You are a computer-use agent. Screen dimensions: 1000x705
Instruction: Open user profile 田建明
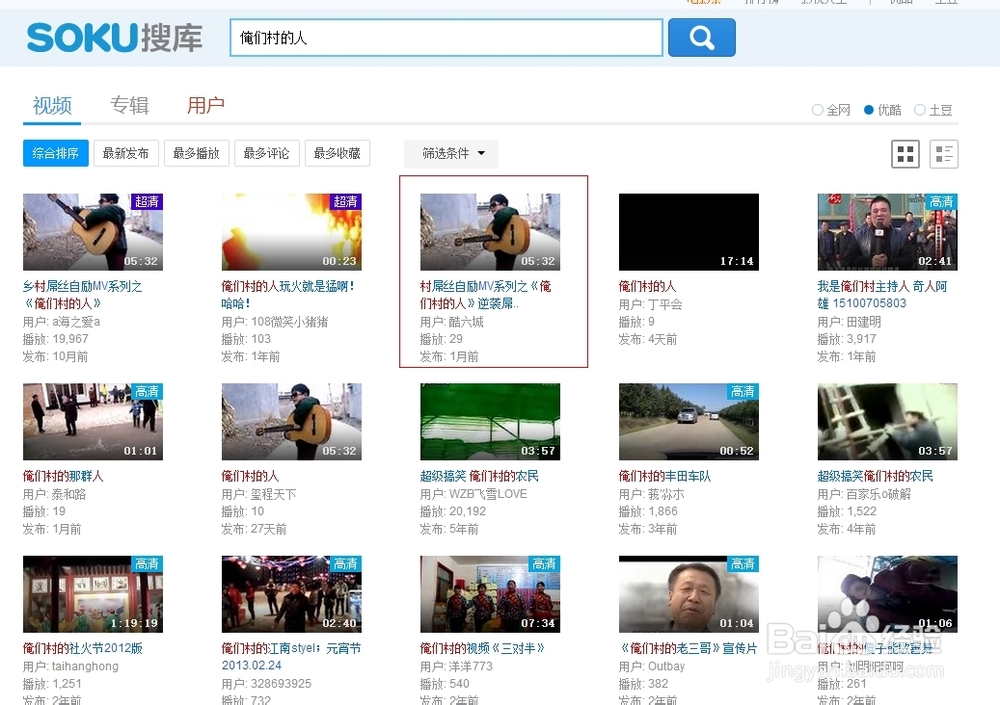tap(864, 322)
